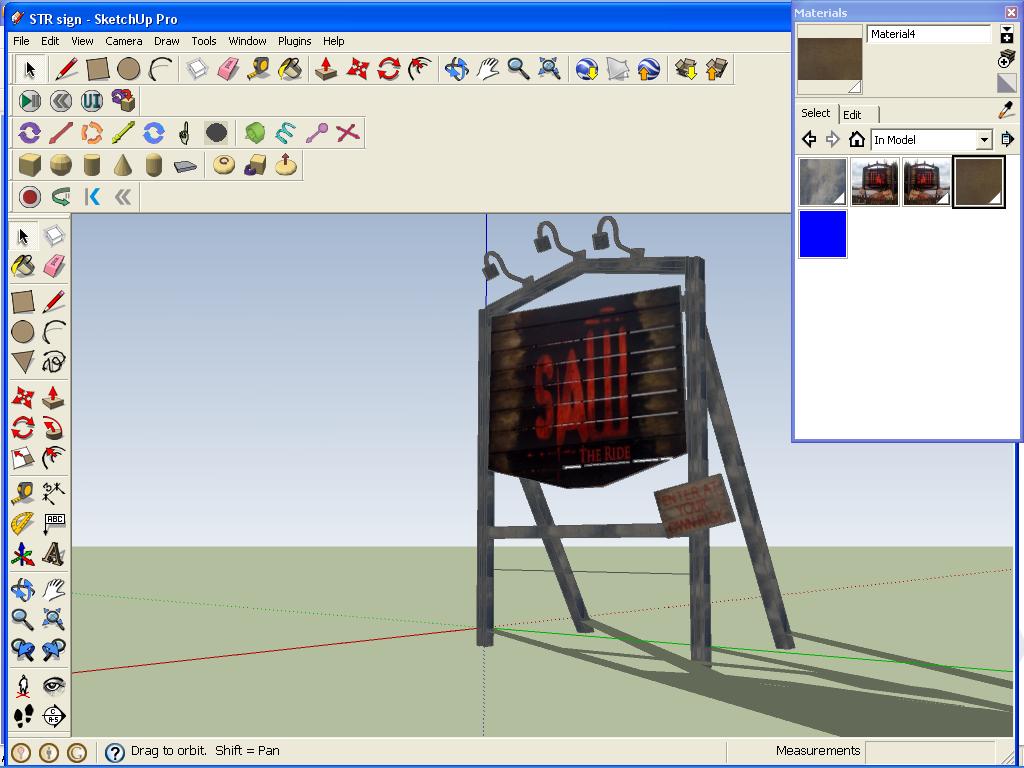Viewport: 1024px width, 768px height.
Task: Select the Line pencil tool in top toolbar
Action: (x=66, y=69)
